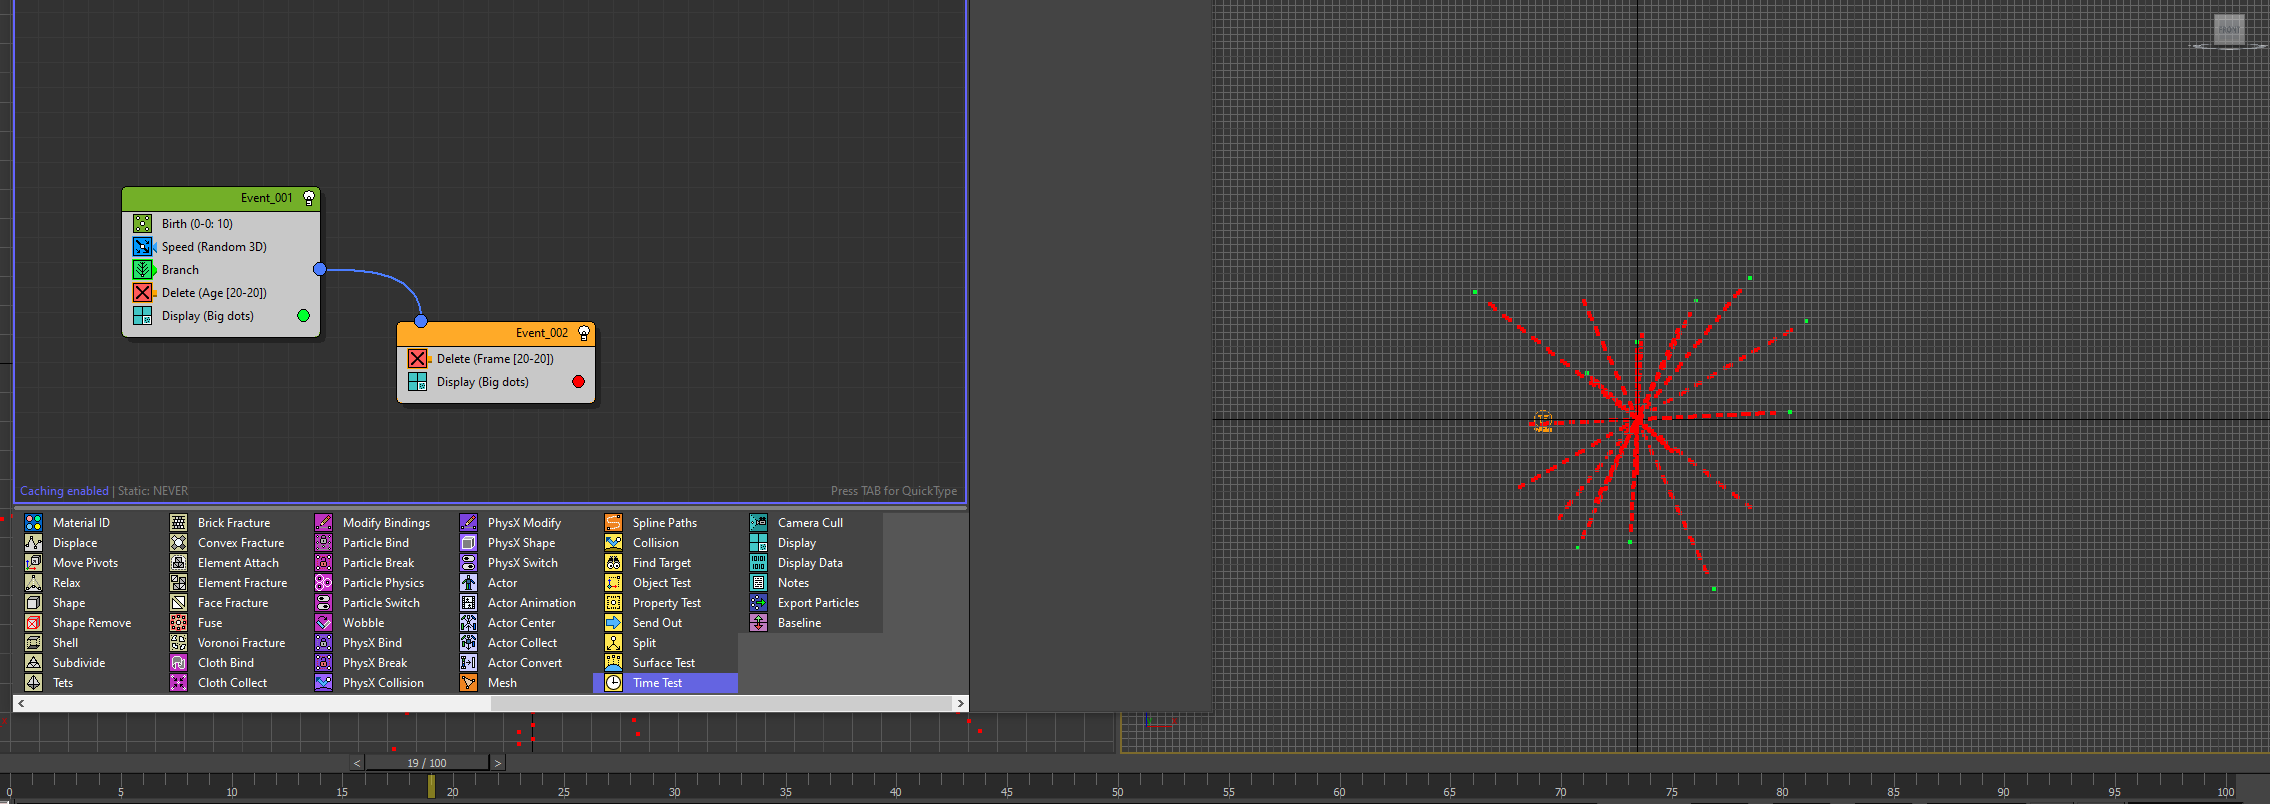Click the Branch operator in Event_001
Image resolution: width=2270 pixels, height=804 pixels.
tap(180, 270)
